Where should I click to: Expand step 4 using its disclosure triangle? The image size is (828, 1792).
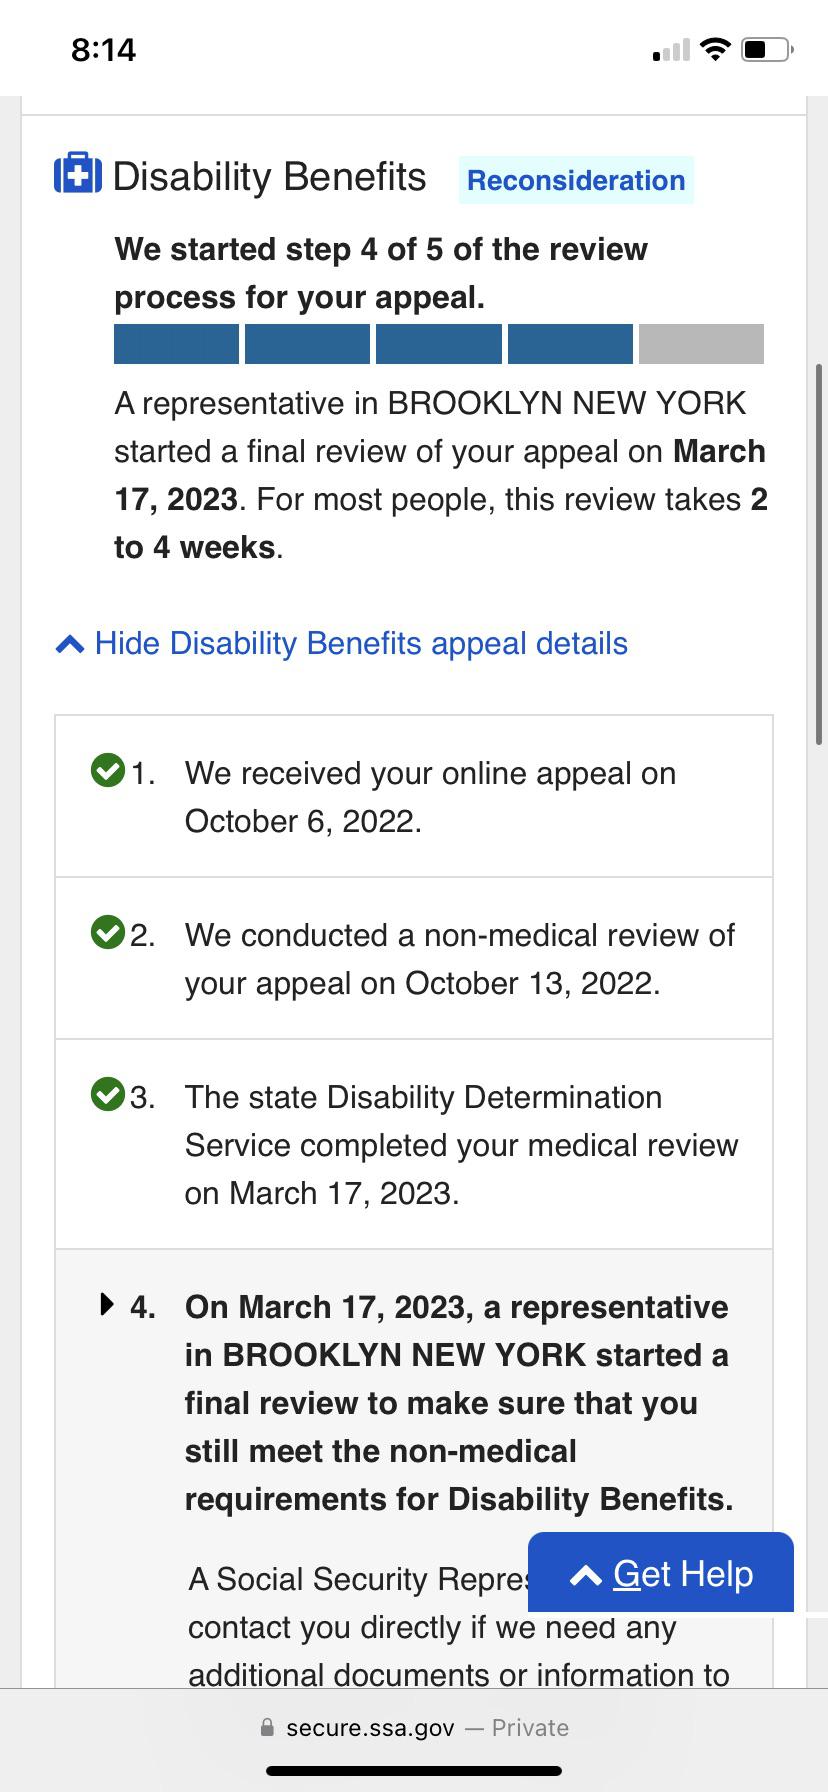point(107,1303)
